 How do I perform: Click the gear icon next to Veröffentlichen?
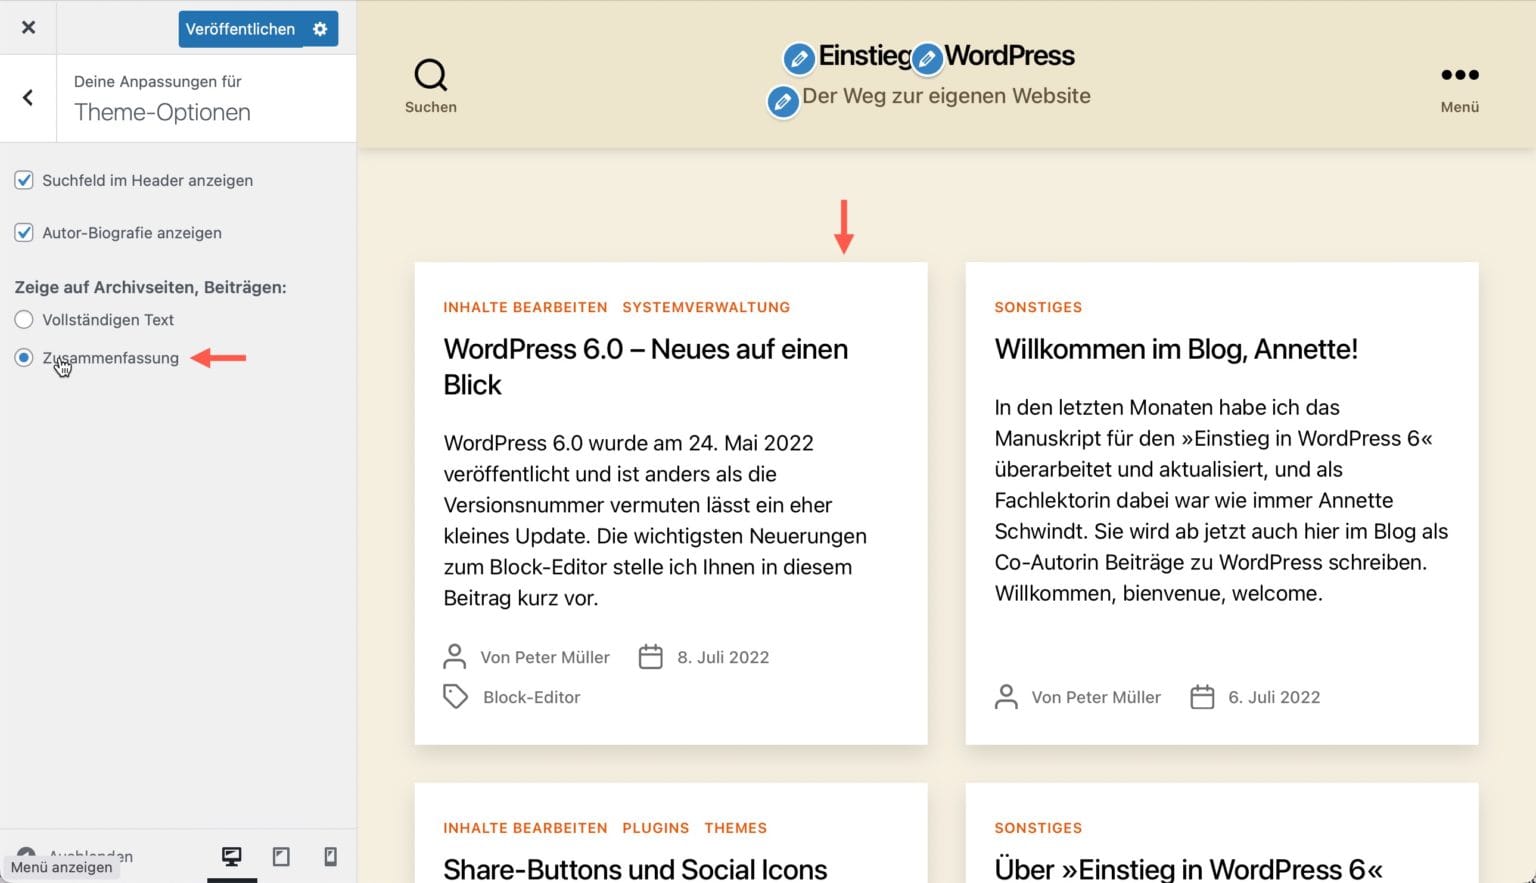click(319, 29)
